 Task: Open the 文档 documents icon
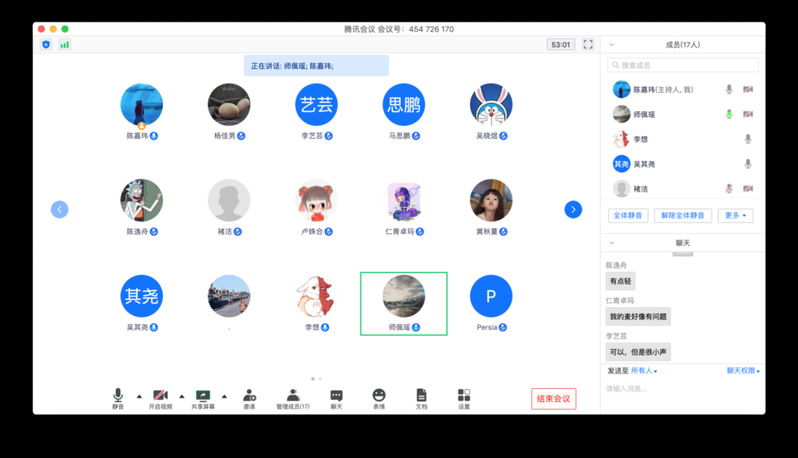pyautogui.click(x=421, y=397)
